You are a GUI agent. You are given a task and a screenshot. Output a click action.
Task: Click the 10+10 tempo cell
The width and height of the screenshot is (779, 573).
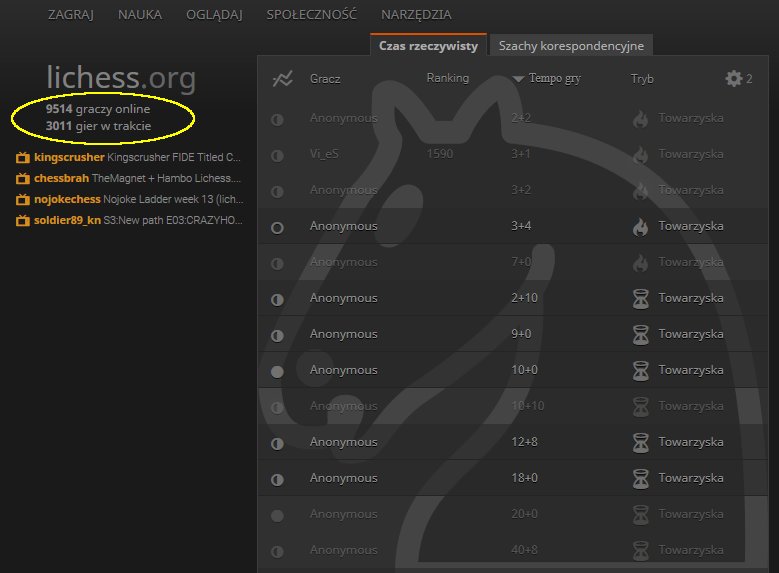(x=528, y=406)
